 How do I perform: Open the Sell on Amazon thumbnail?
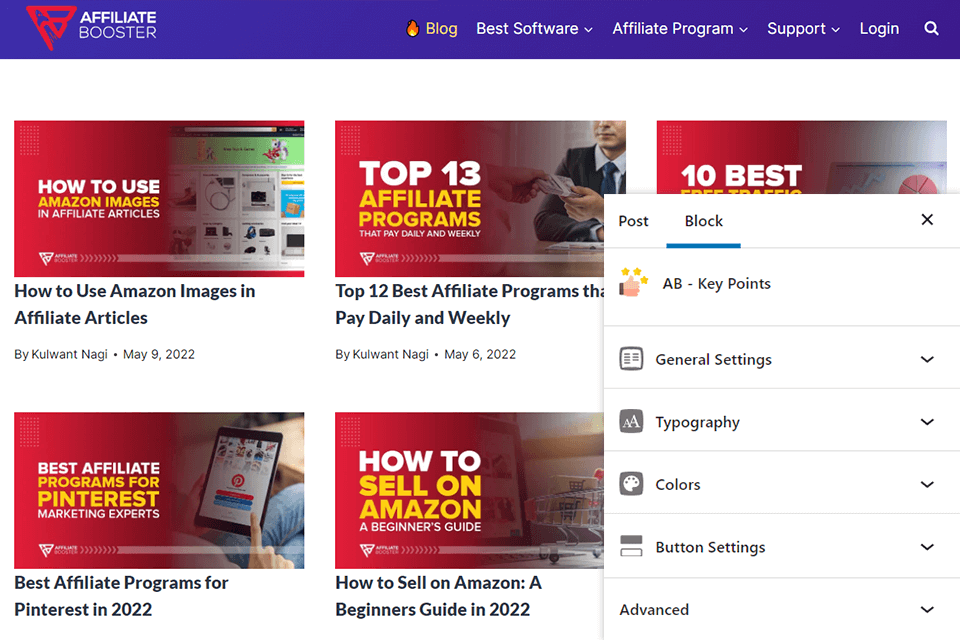470,490
